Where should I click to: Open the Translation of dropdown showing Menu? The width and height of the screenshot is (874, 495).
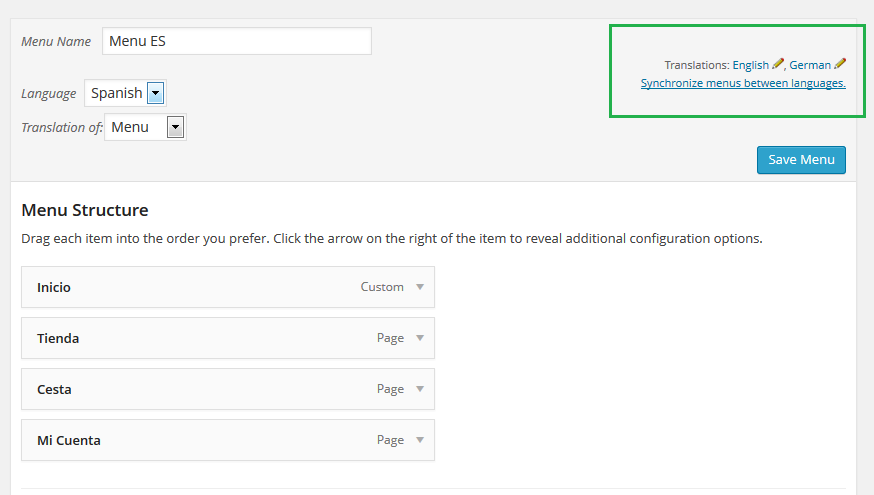click(x=145, y=127)
